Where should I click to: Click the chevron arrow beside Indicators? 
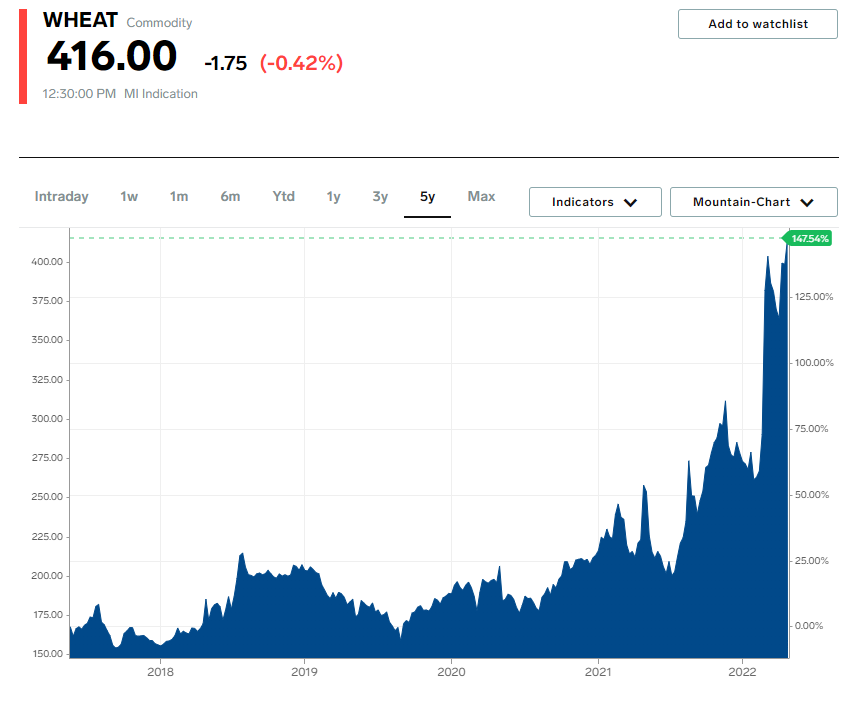pyautogui.click(x=631, y=202)
